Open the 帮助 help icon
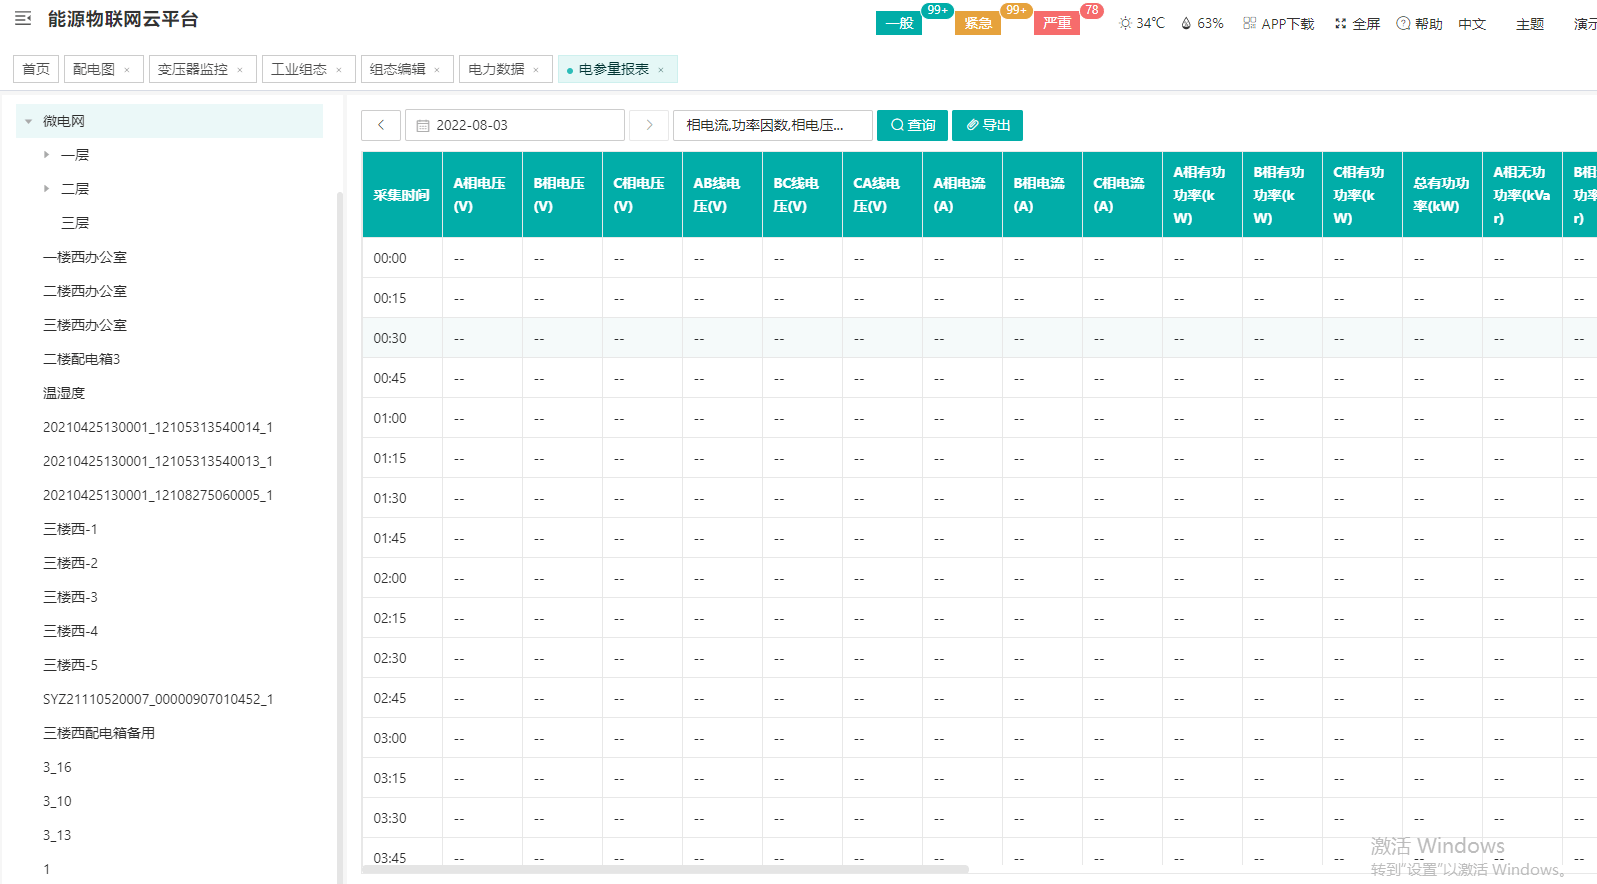The width and height of the screenshot is (1597, 884). tap(1403, 23)
